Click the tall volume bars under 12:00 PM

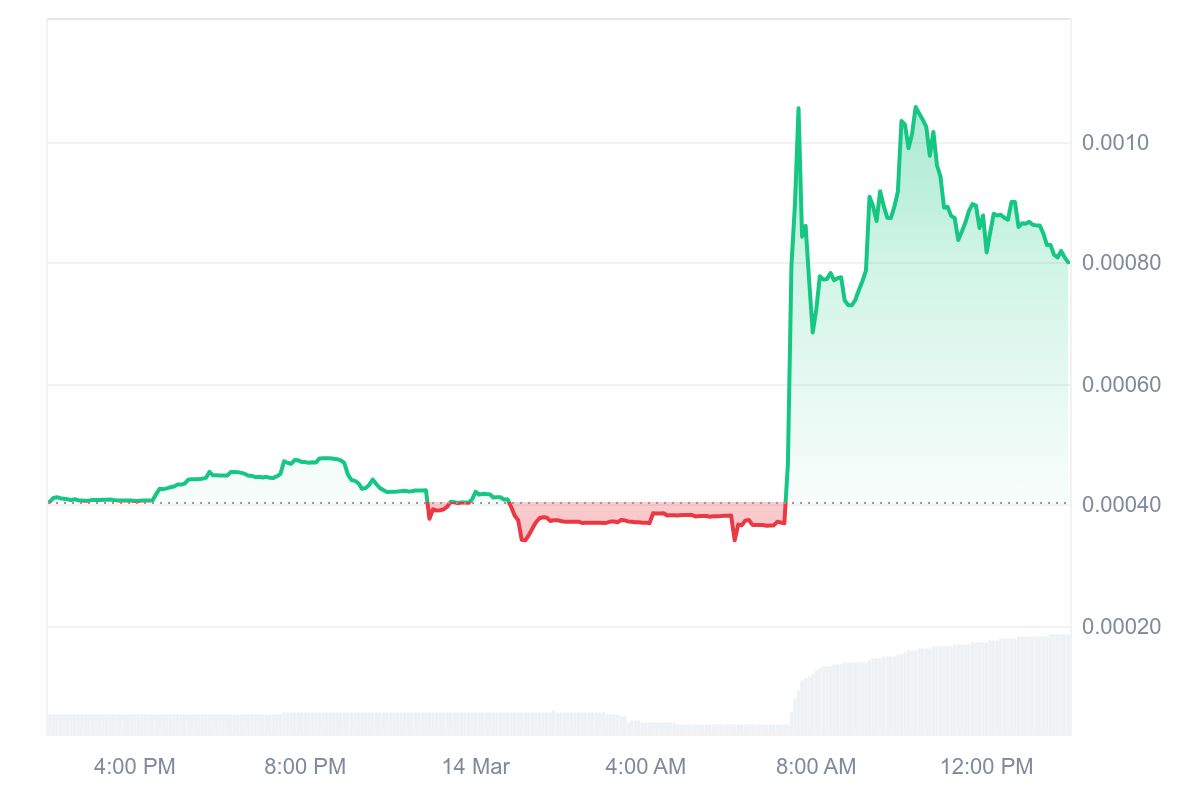(987, 690)
